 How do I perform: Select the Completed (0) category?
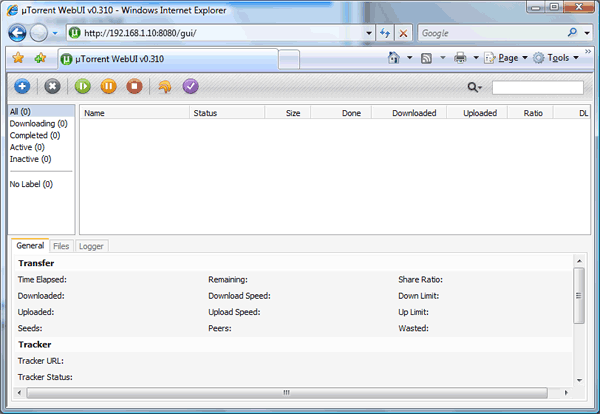(41, 135)
